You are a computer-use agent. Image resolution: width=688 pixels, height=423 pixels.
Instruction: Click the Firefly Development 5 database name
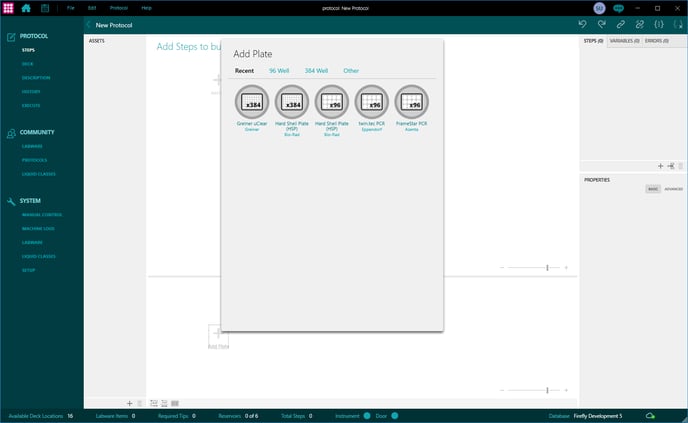pyautogui.click(x=598, y=416)
